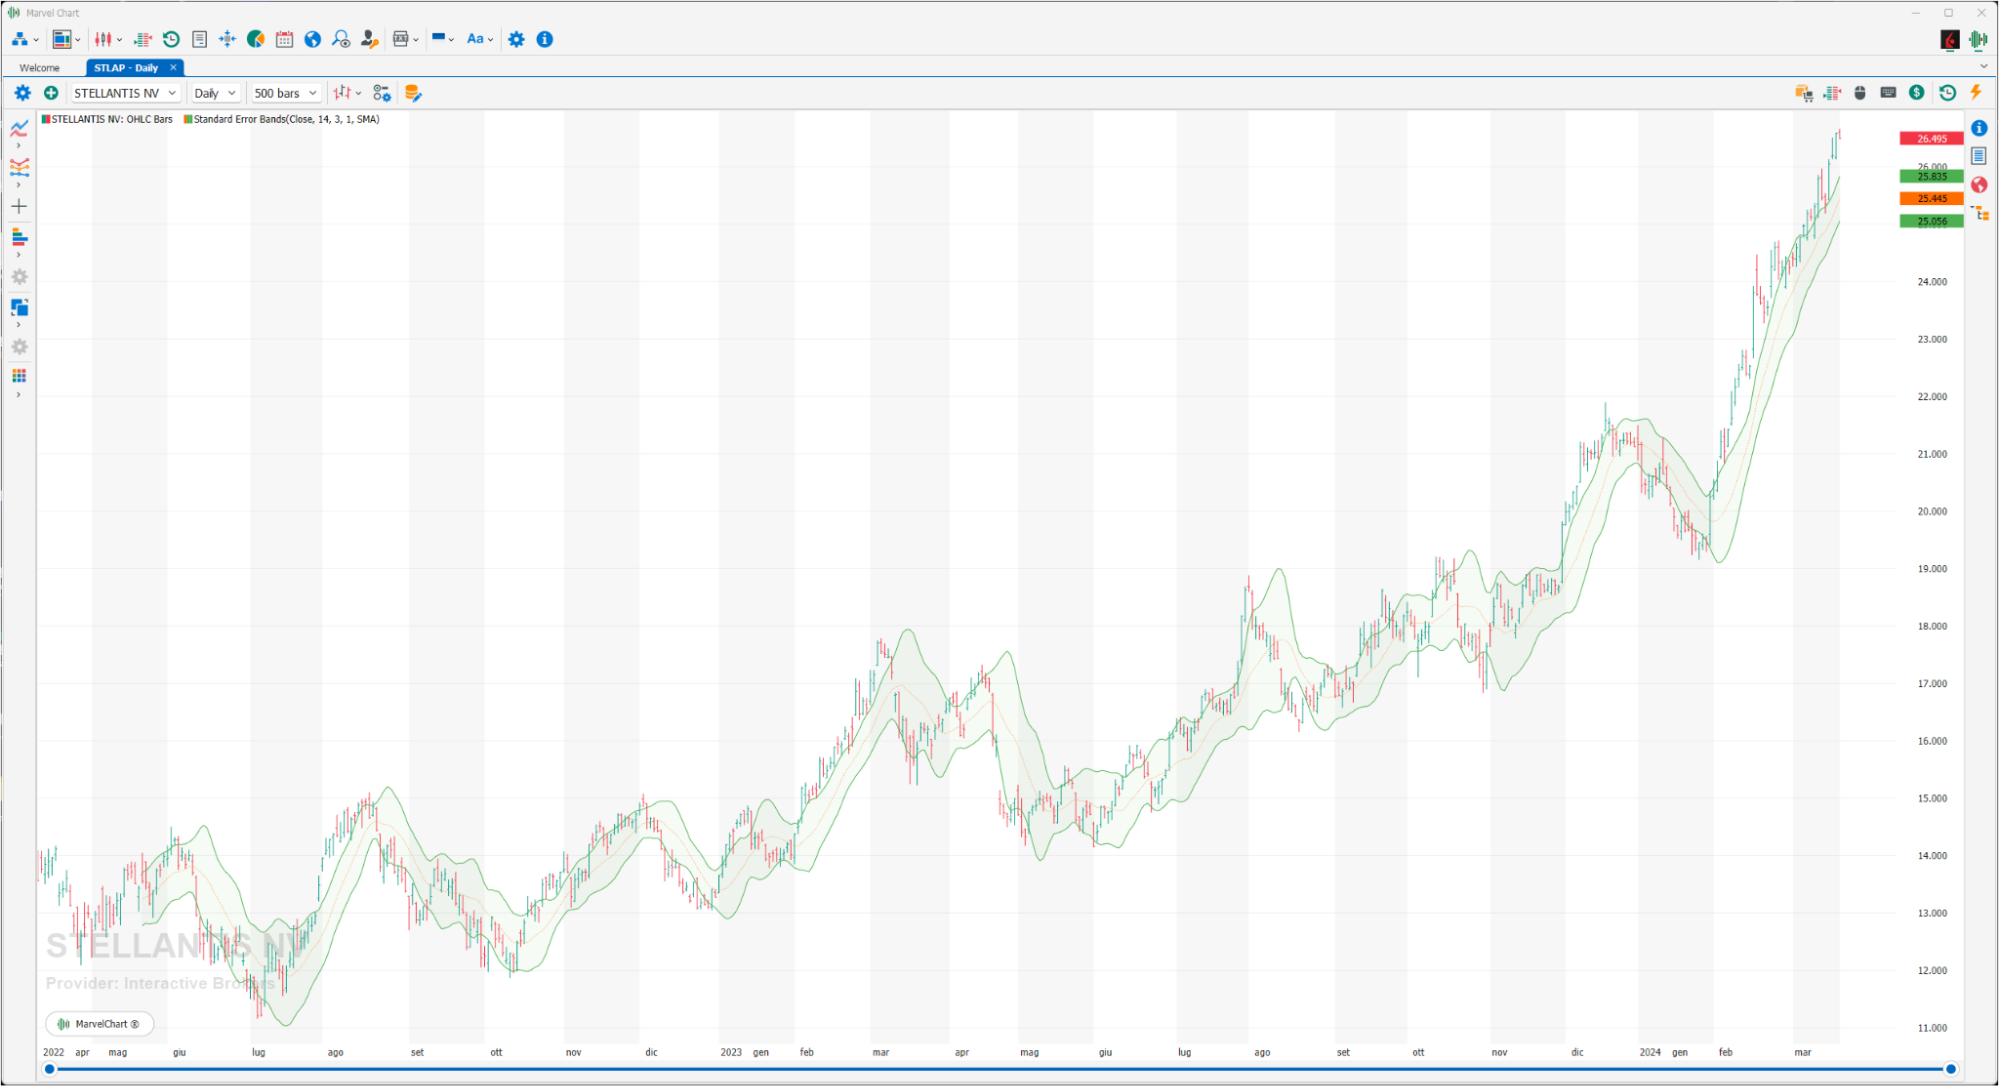The height and width of the screenshot is (1087, 1999).
Task: Open the orange tree structure icon on right panel
Action: tap(1980, 212)
